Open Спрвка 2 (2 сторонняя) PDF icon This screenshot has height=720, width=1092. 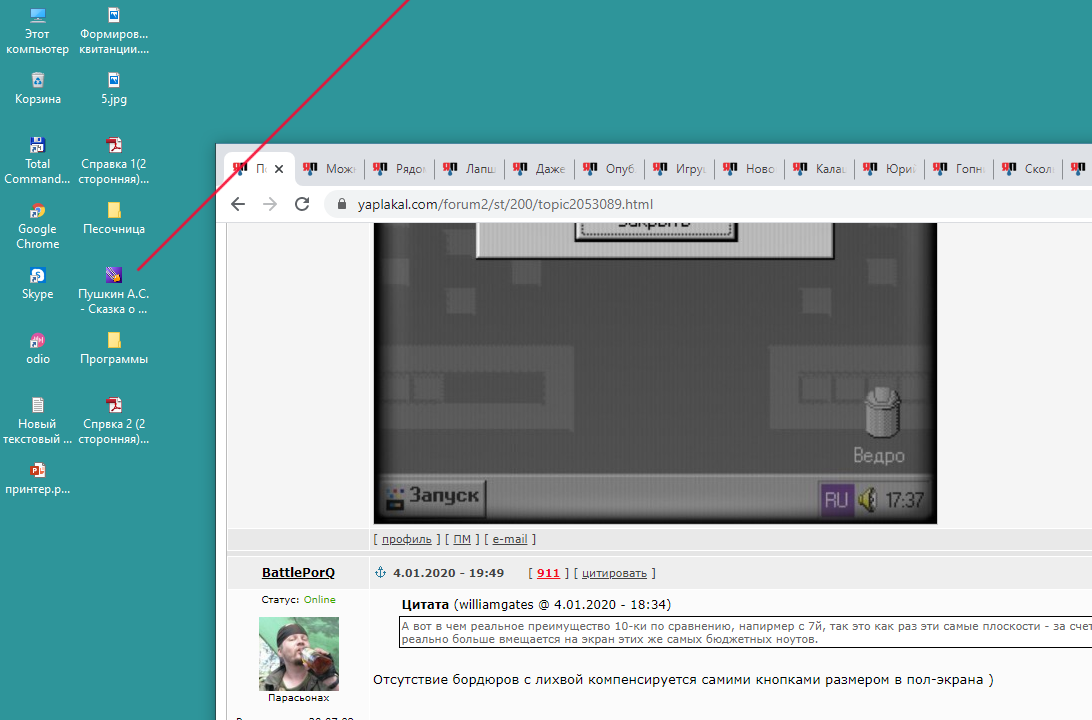tap(114, 421)
